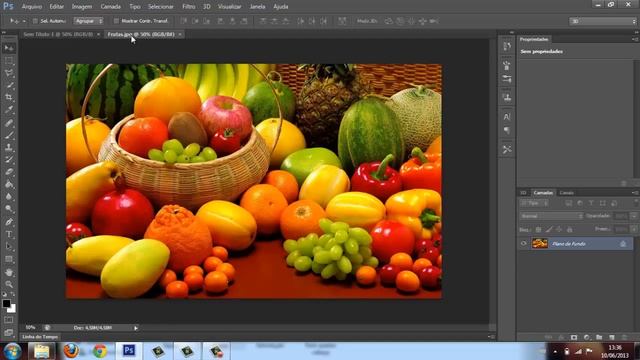The image size is (640, 360).
Task: Select the Rectangle shape tool
Action: pos(9,259)
